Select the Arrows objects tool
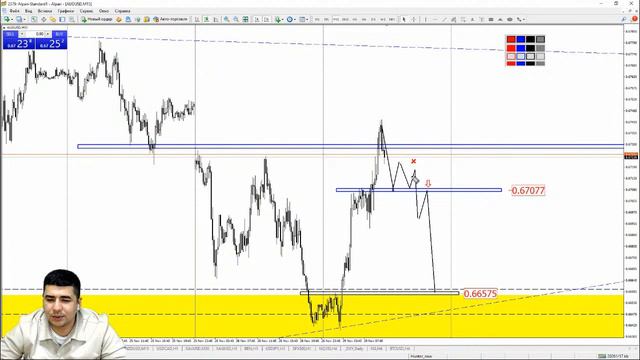The image size is (640, 360). pyautogui.click(x=519, y=19)
